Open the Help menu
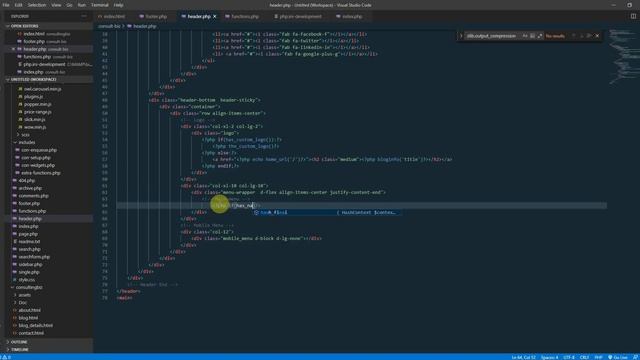Image resolution: width=640 pixels, height=360 pixels. (x=118, y=5)
